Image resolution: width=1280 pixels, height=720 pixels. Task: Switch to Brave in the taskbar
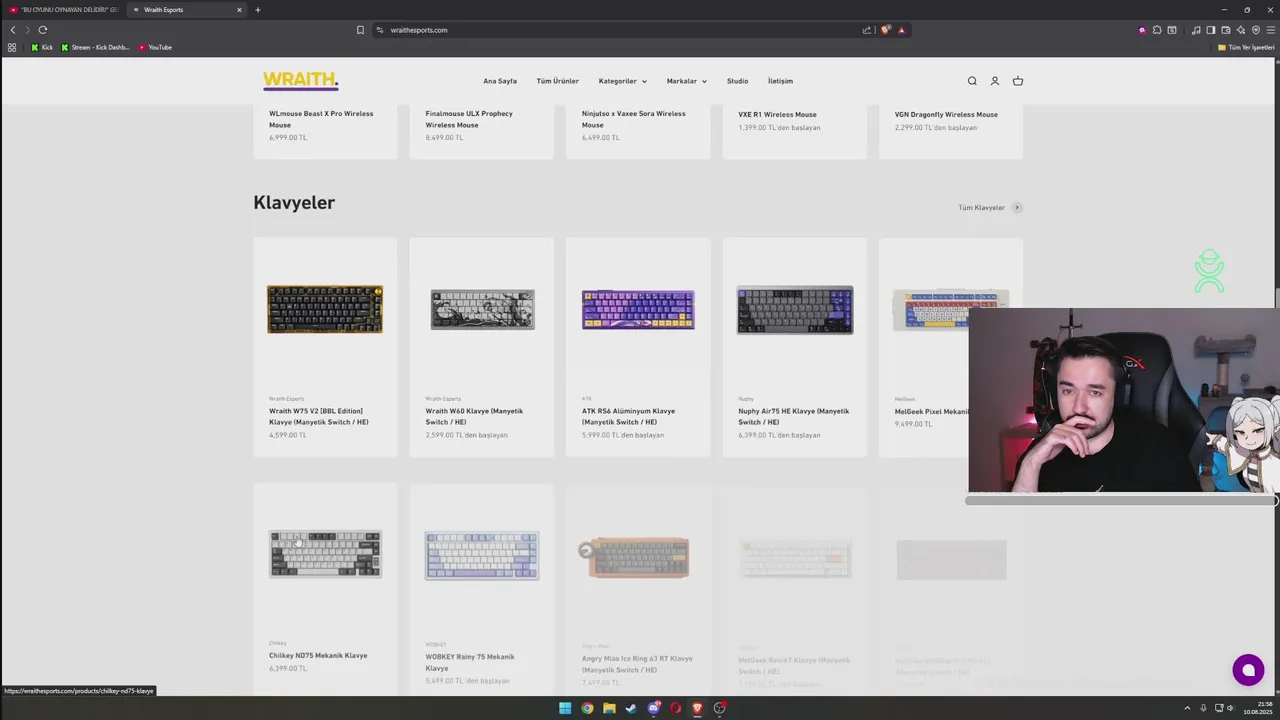[x=697, y=708]
